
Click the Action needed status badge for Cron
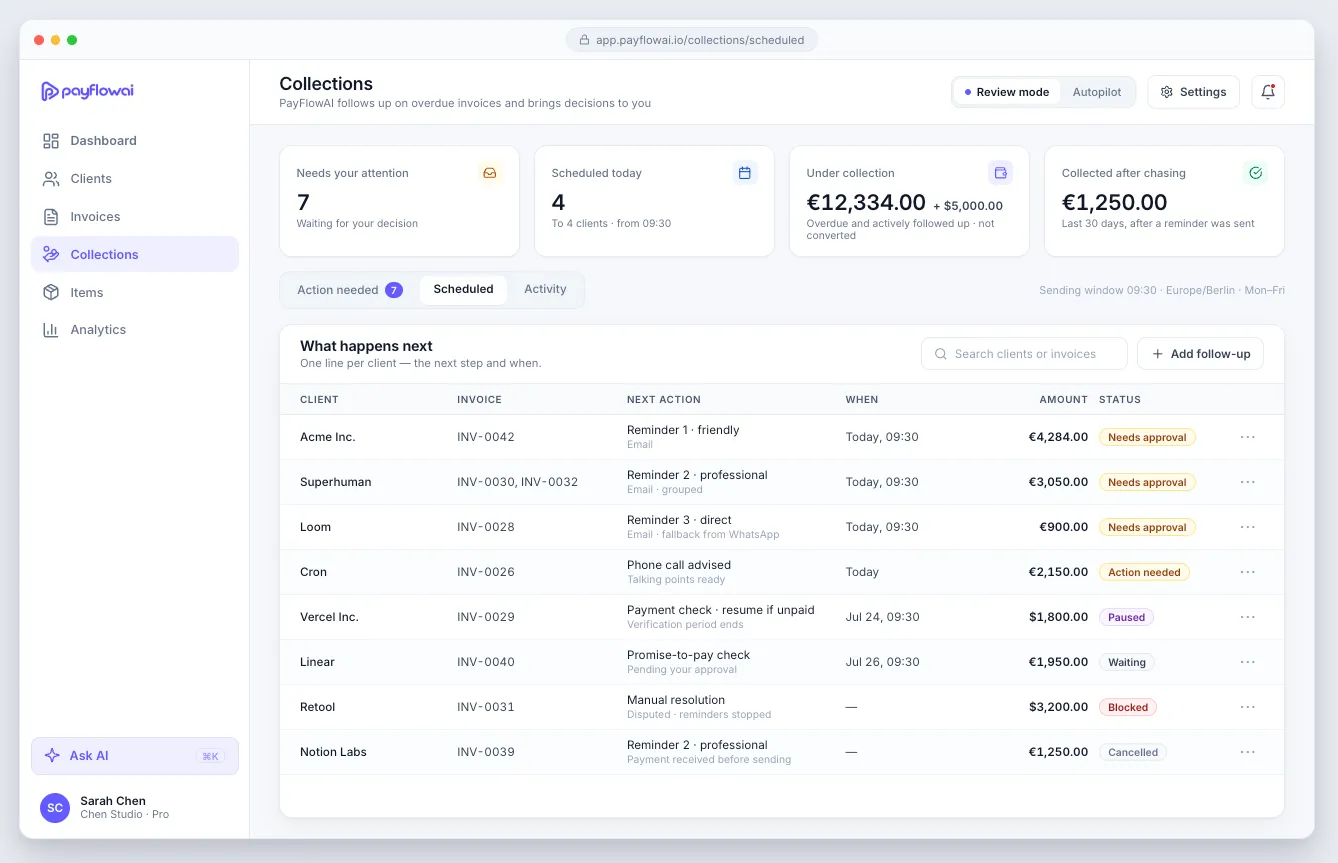[x=1144, y=572]
